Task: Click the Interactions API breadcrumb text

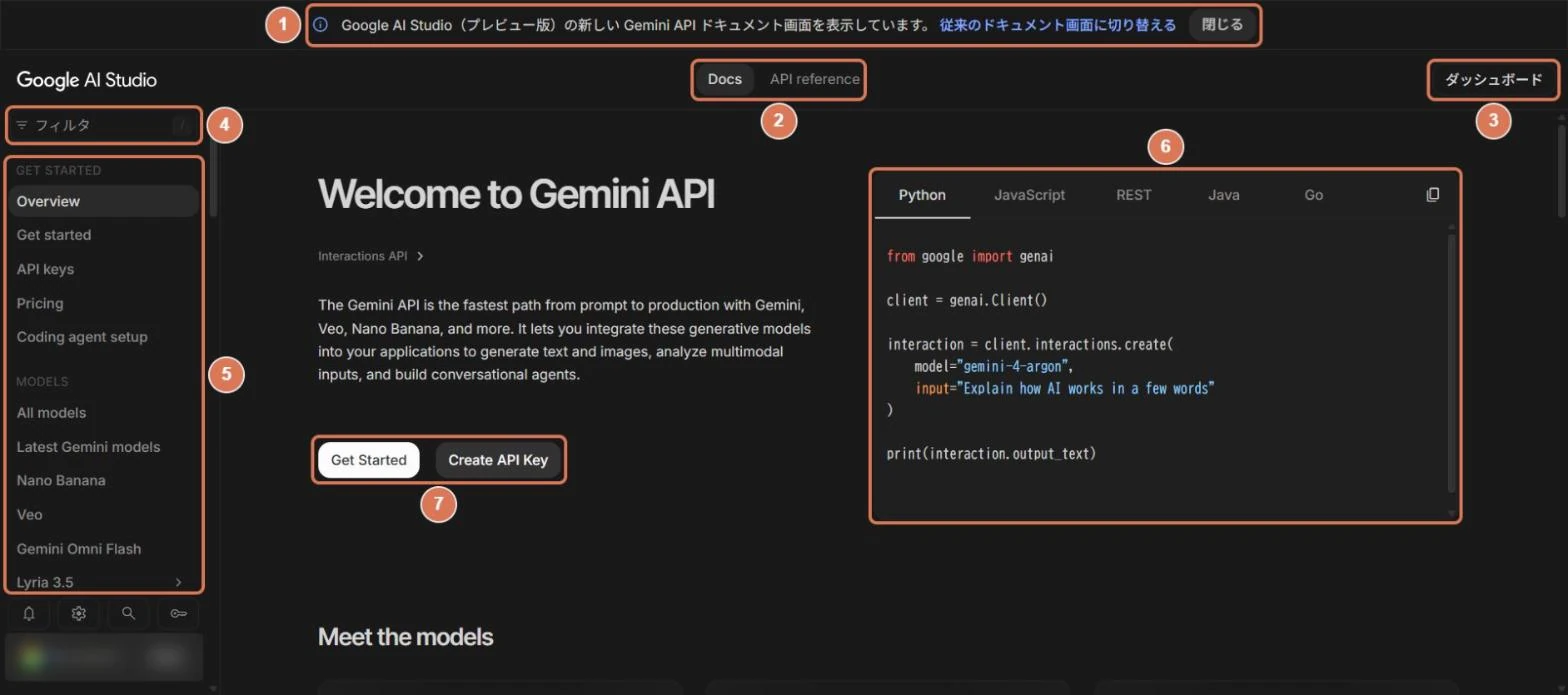Action: pos(362,256)
